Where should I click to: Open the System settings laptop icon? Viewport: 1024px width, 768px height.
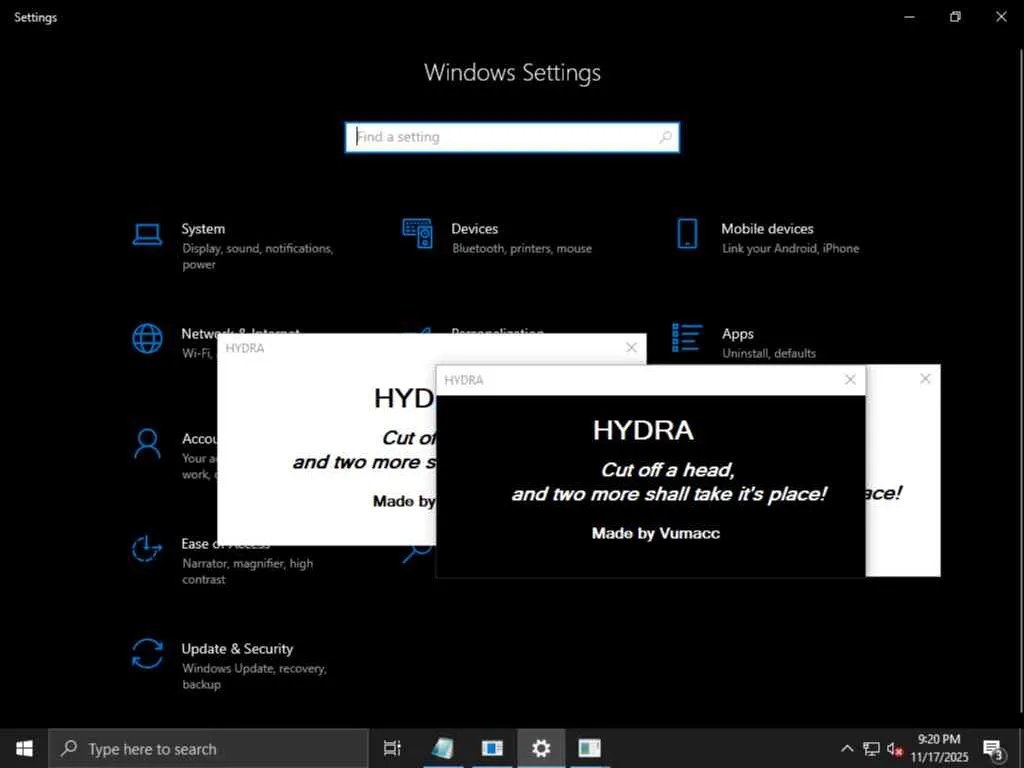click(147, 234)
